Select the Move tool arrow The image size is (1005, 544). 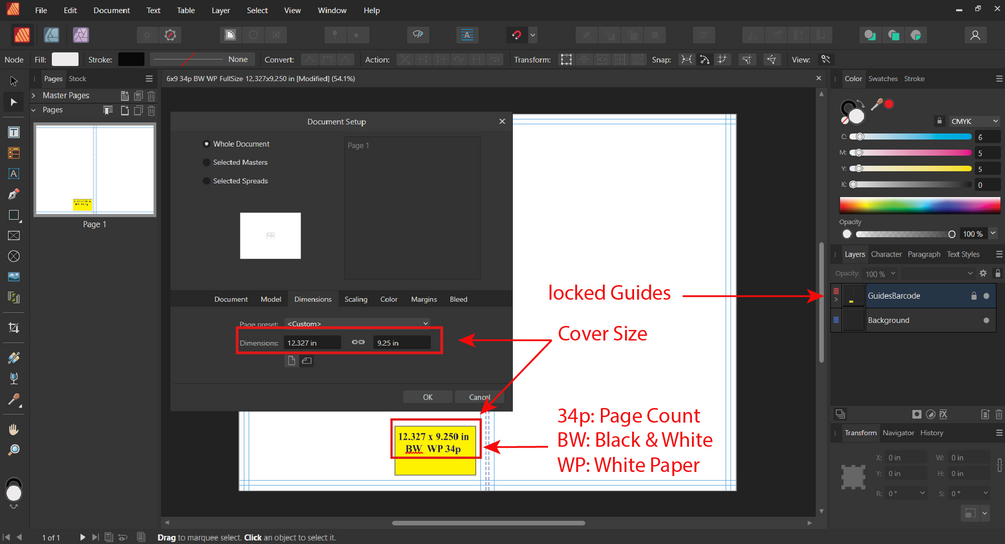coord(13,81)
